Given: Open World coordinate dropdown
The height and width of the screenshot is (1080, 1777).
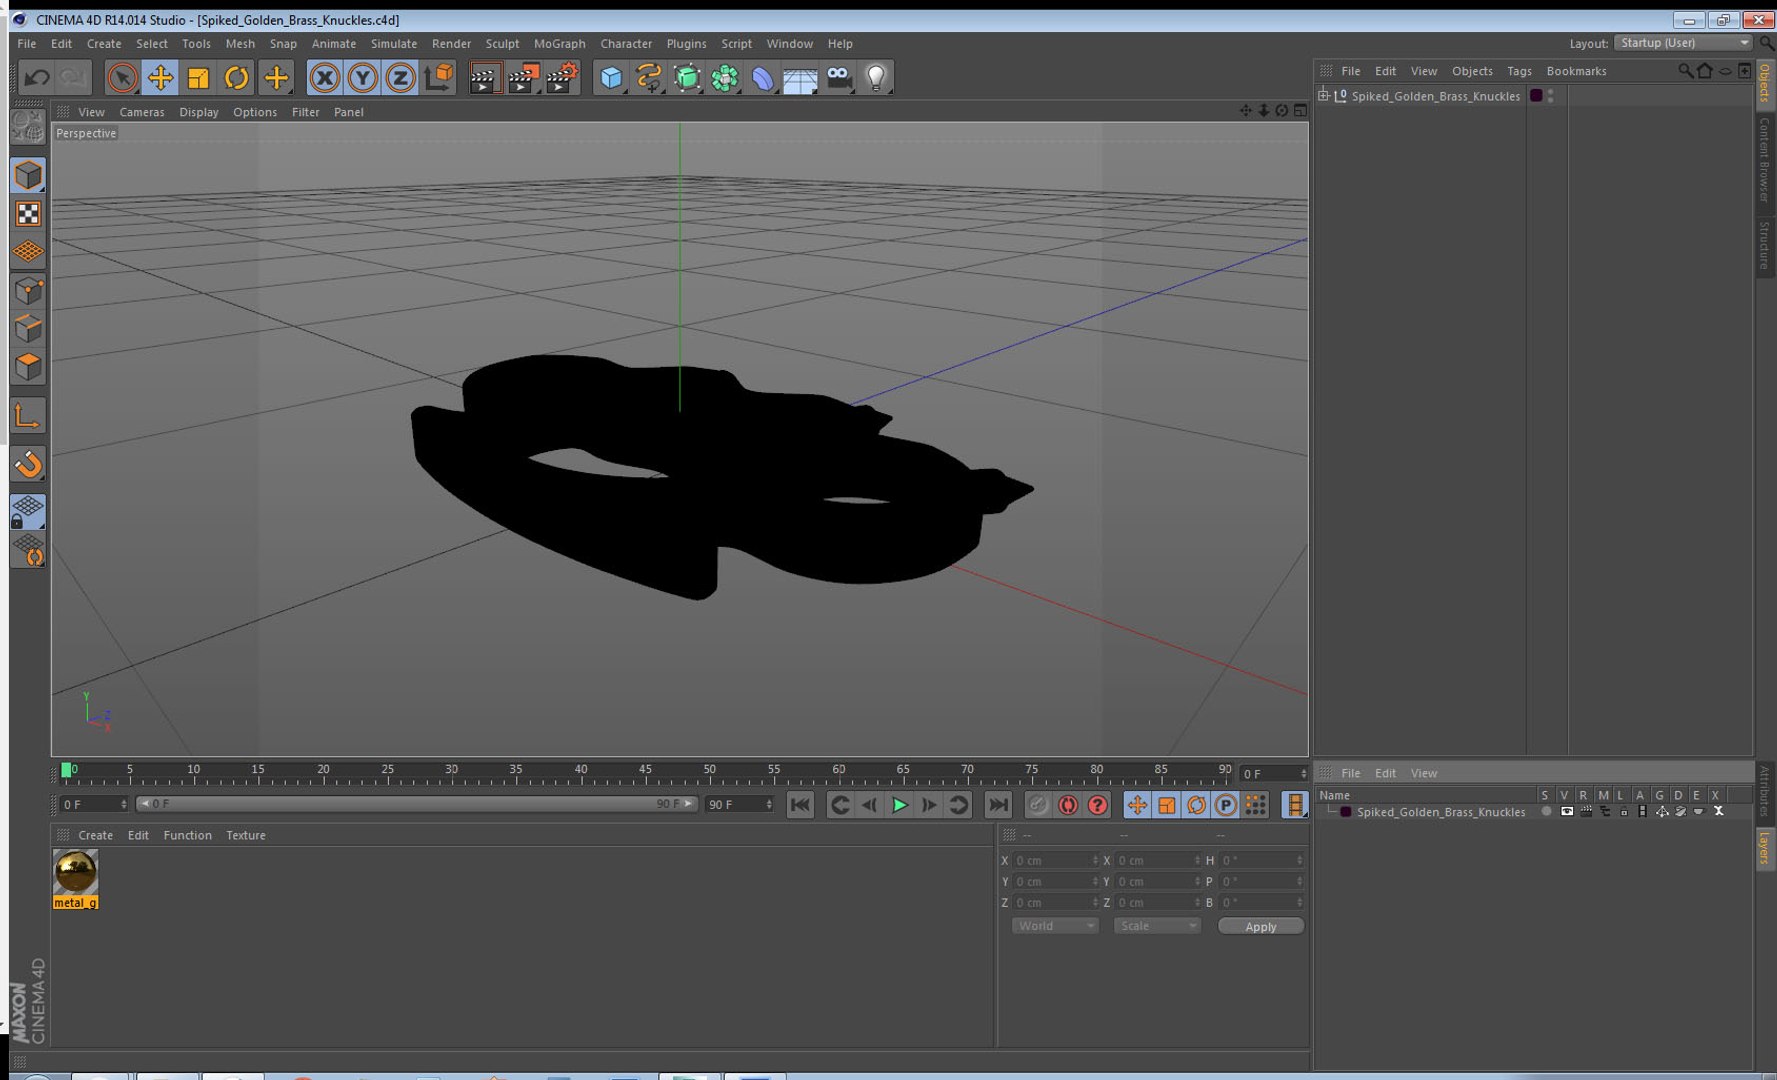Looking at the screenshot, I should pos(1055,926).
